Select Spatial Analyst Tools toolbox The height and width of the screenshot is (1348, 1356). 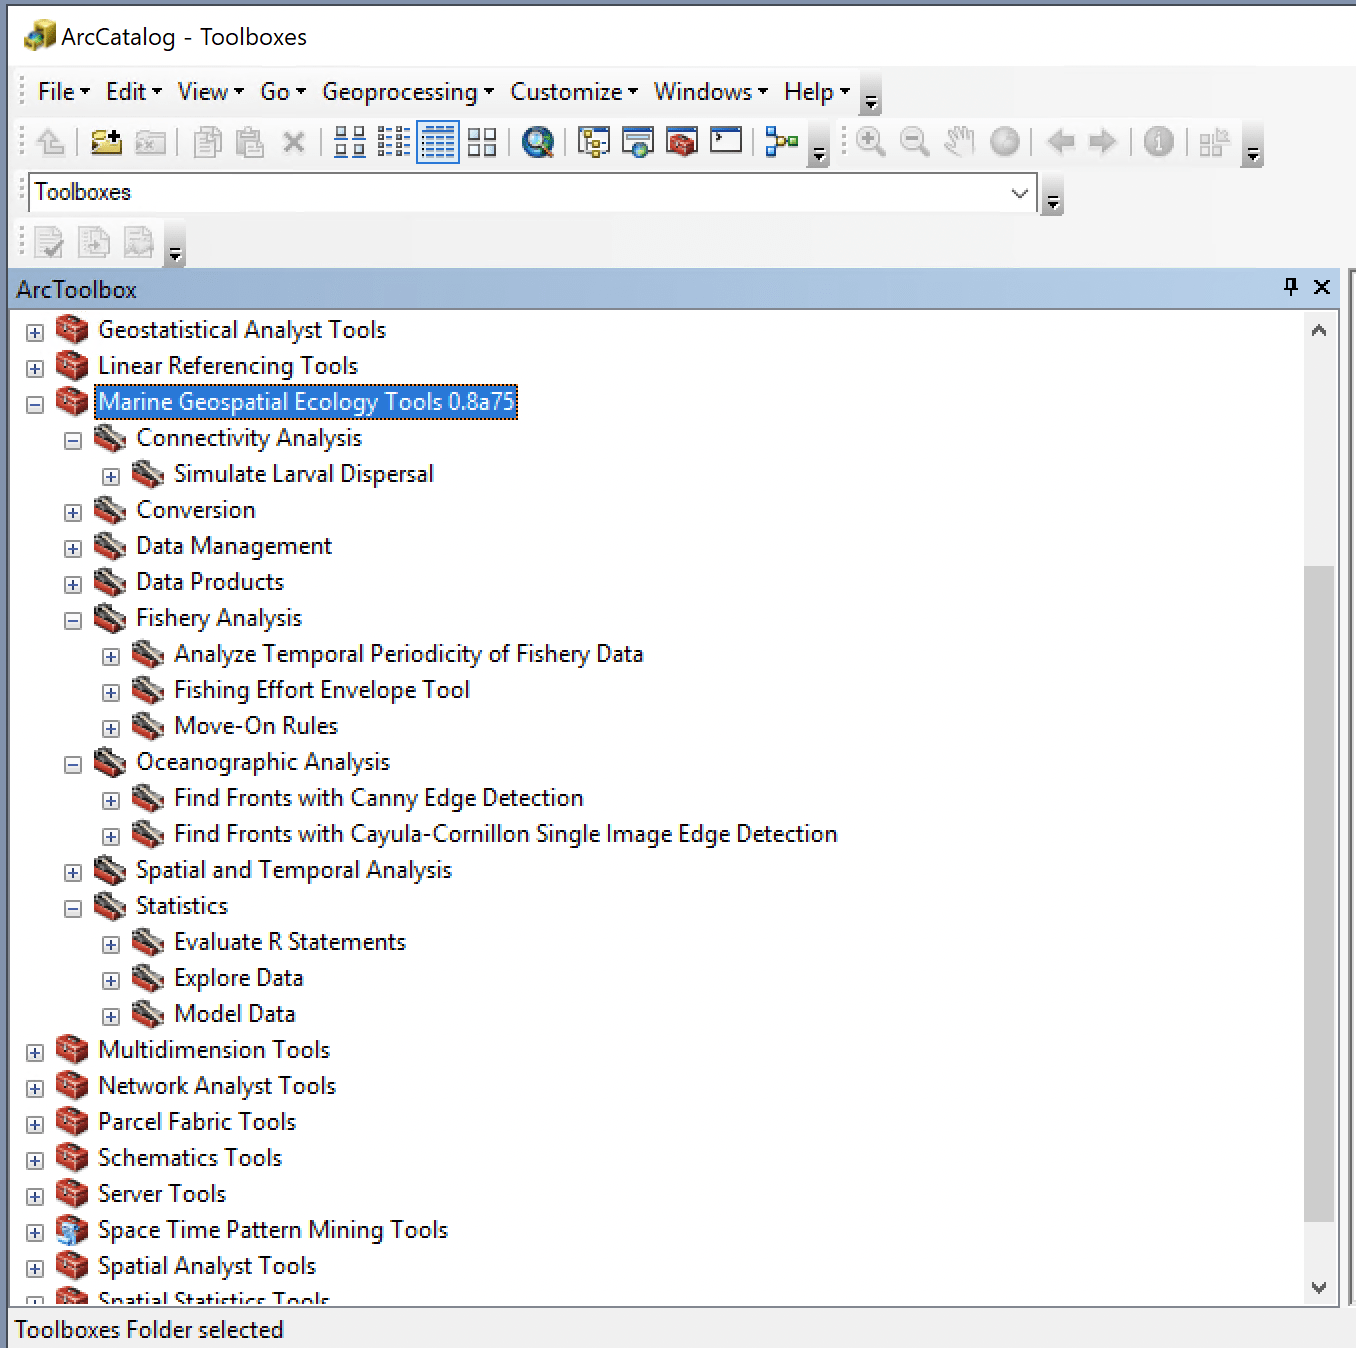206,1266
